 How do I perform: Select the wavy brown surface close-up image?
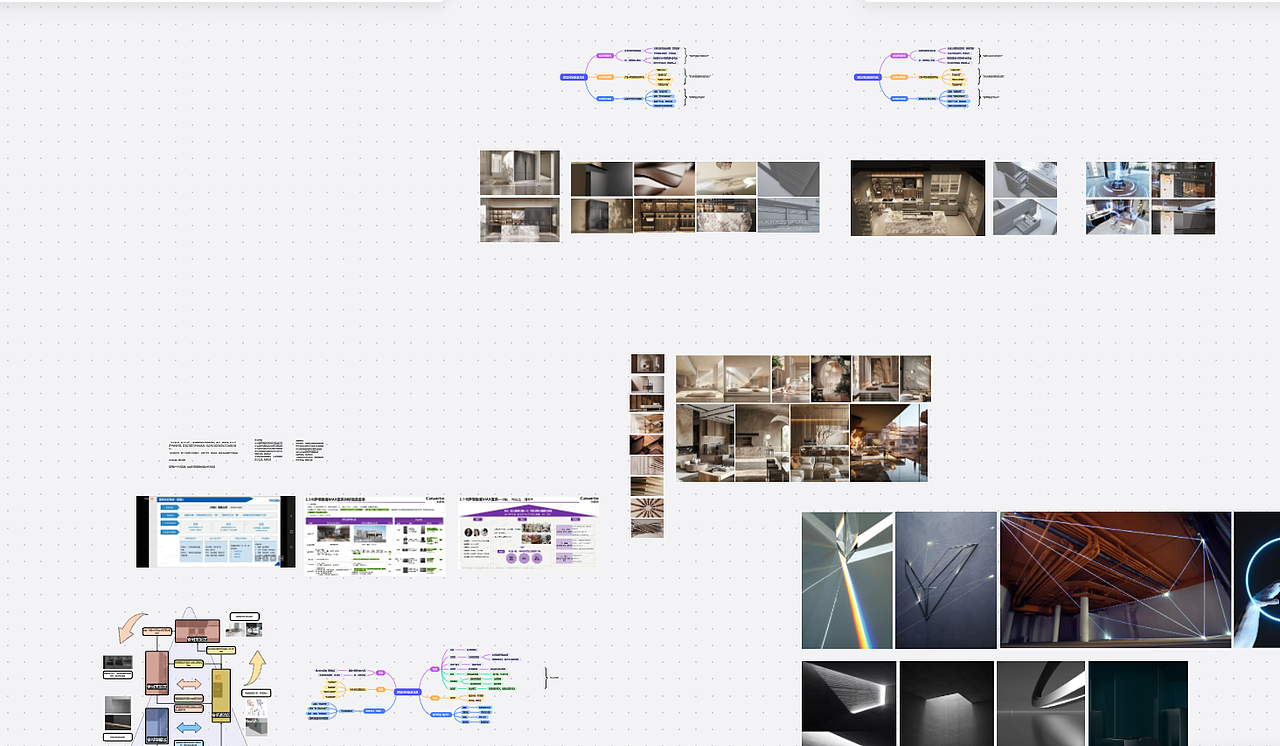664,179
